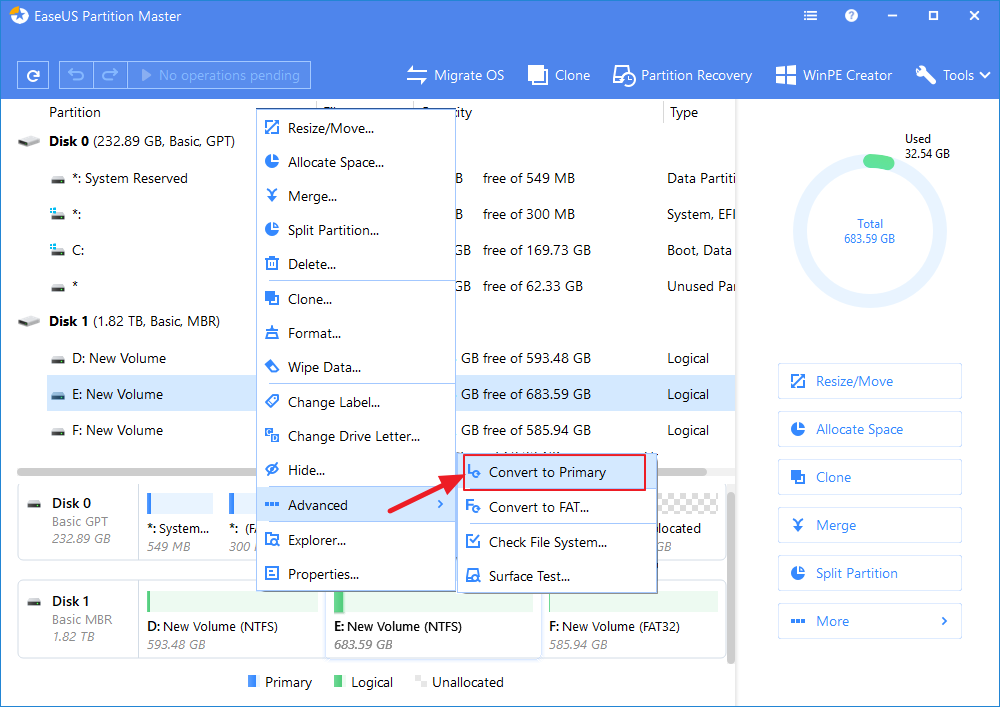
Task: Click the No operations pending button
Action: click(219, 75)
